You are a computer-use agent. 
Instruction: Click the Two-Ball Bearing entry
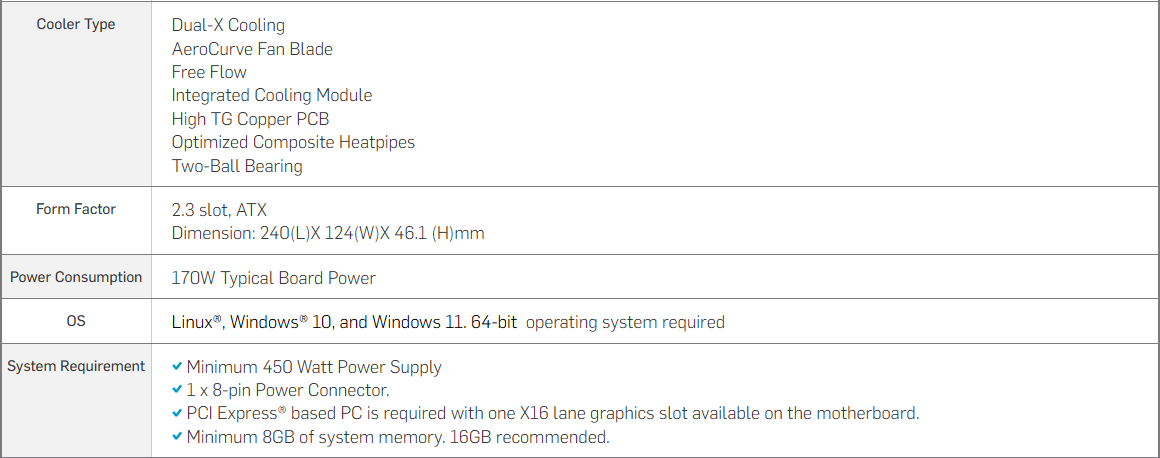[237, 166]
